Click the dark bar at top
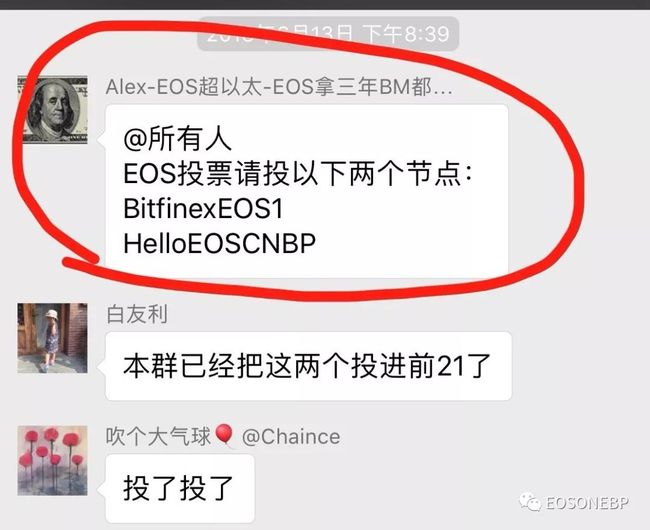This screenshot has height=530, width=650. point(325,5)
